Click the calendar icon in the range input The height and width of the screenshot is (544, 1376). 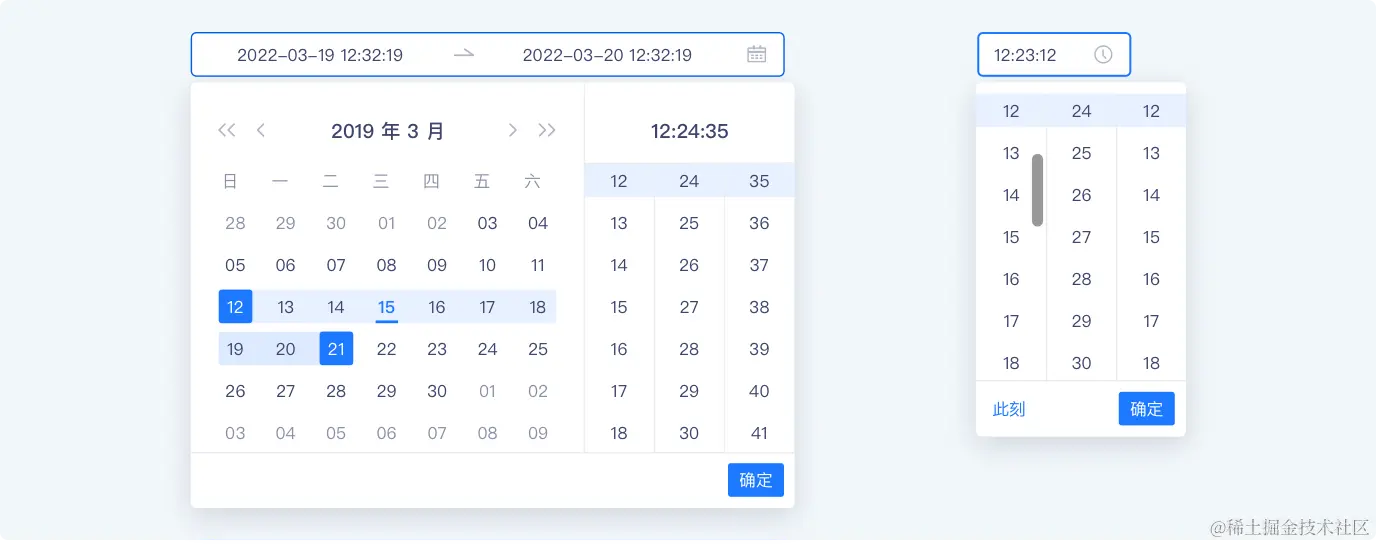[x=757, y=54]
